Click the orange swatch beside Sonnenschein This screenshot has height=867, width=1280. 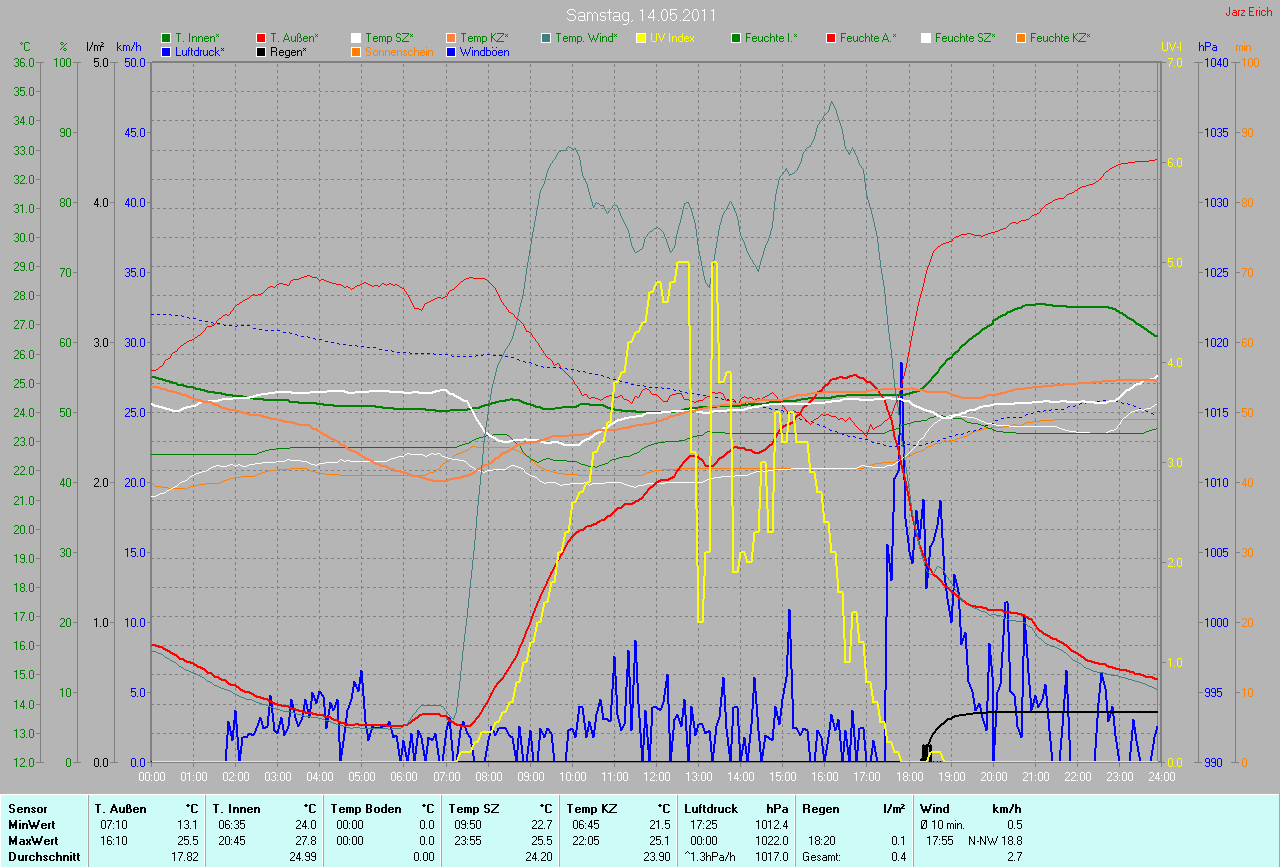(x=356, y=51)
